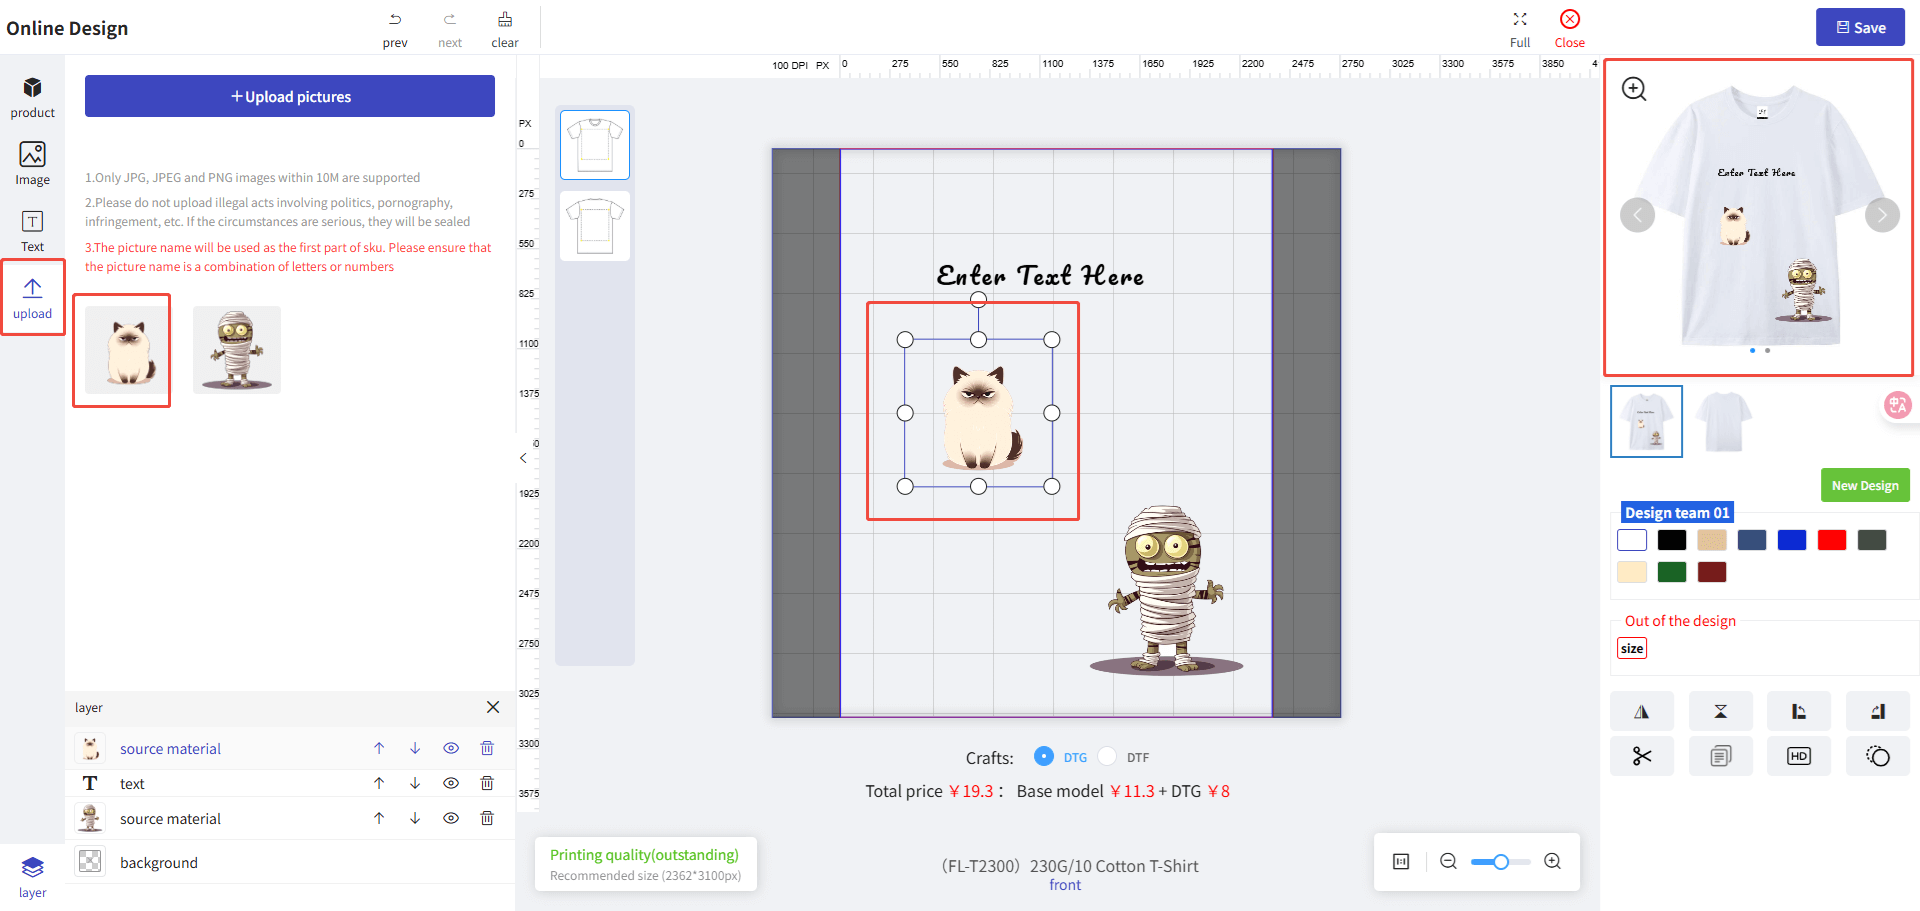Delete the text layer with trash icon
Image resolution: width=1920 pixels, height=911 pixels.
click(x=487, y=783)
